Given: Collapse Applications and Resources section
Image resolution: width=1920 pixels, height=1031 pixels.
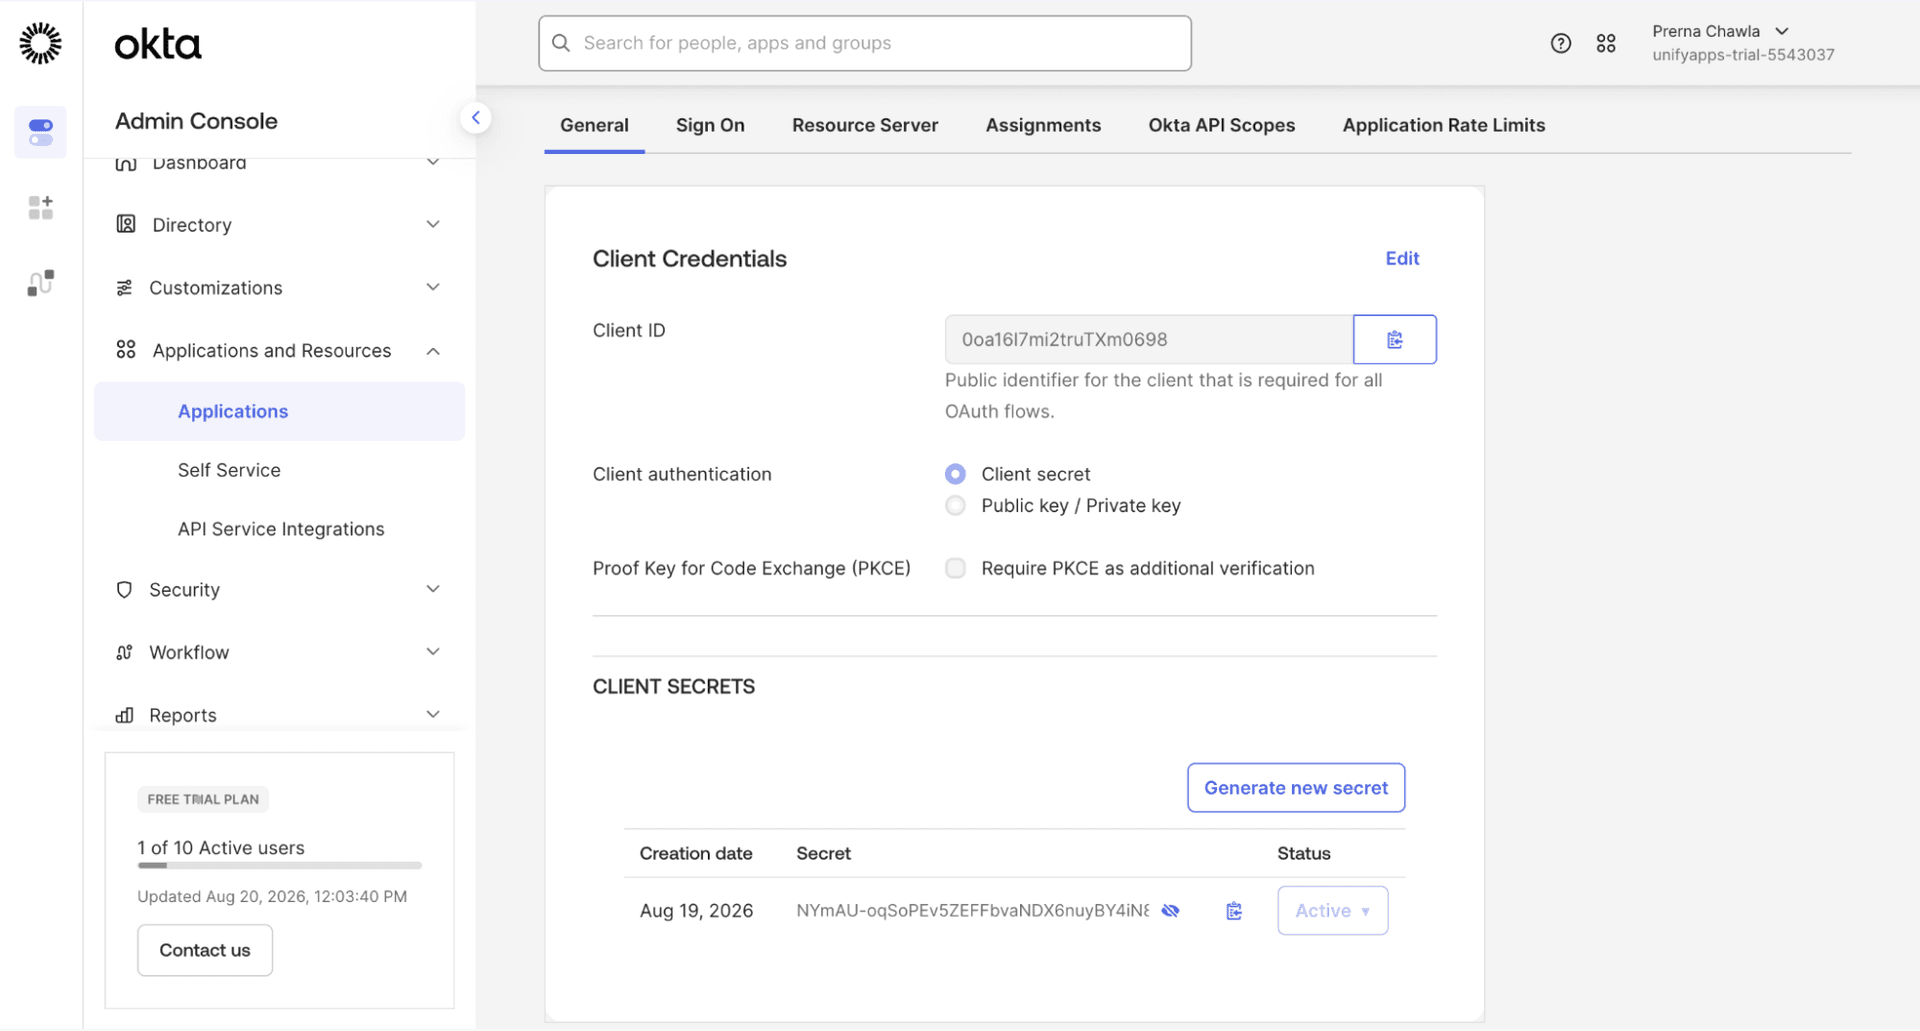Looking at the screenshot, I should click(x=433, y=351).
